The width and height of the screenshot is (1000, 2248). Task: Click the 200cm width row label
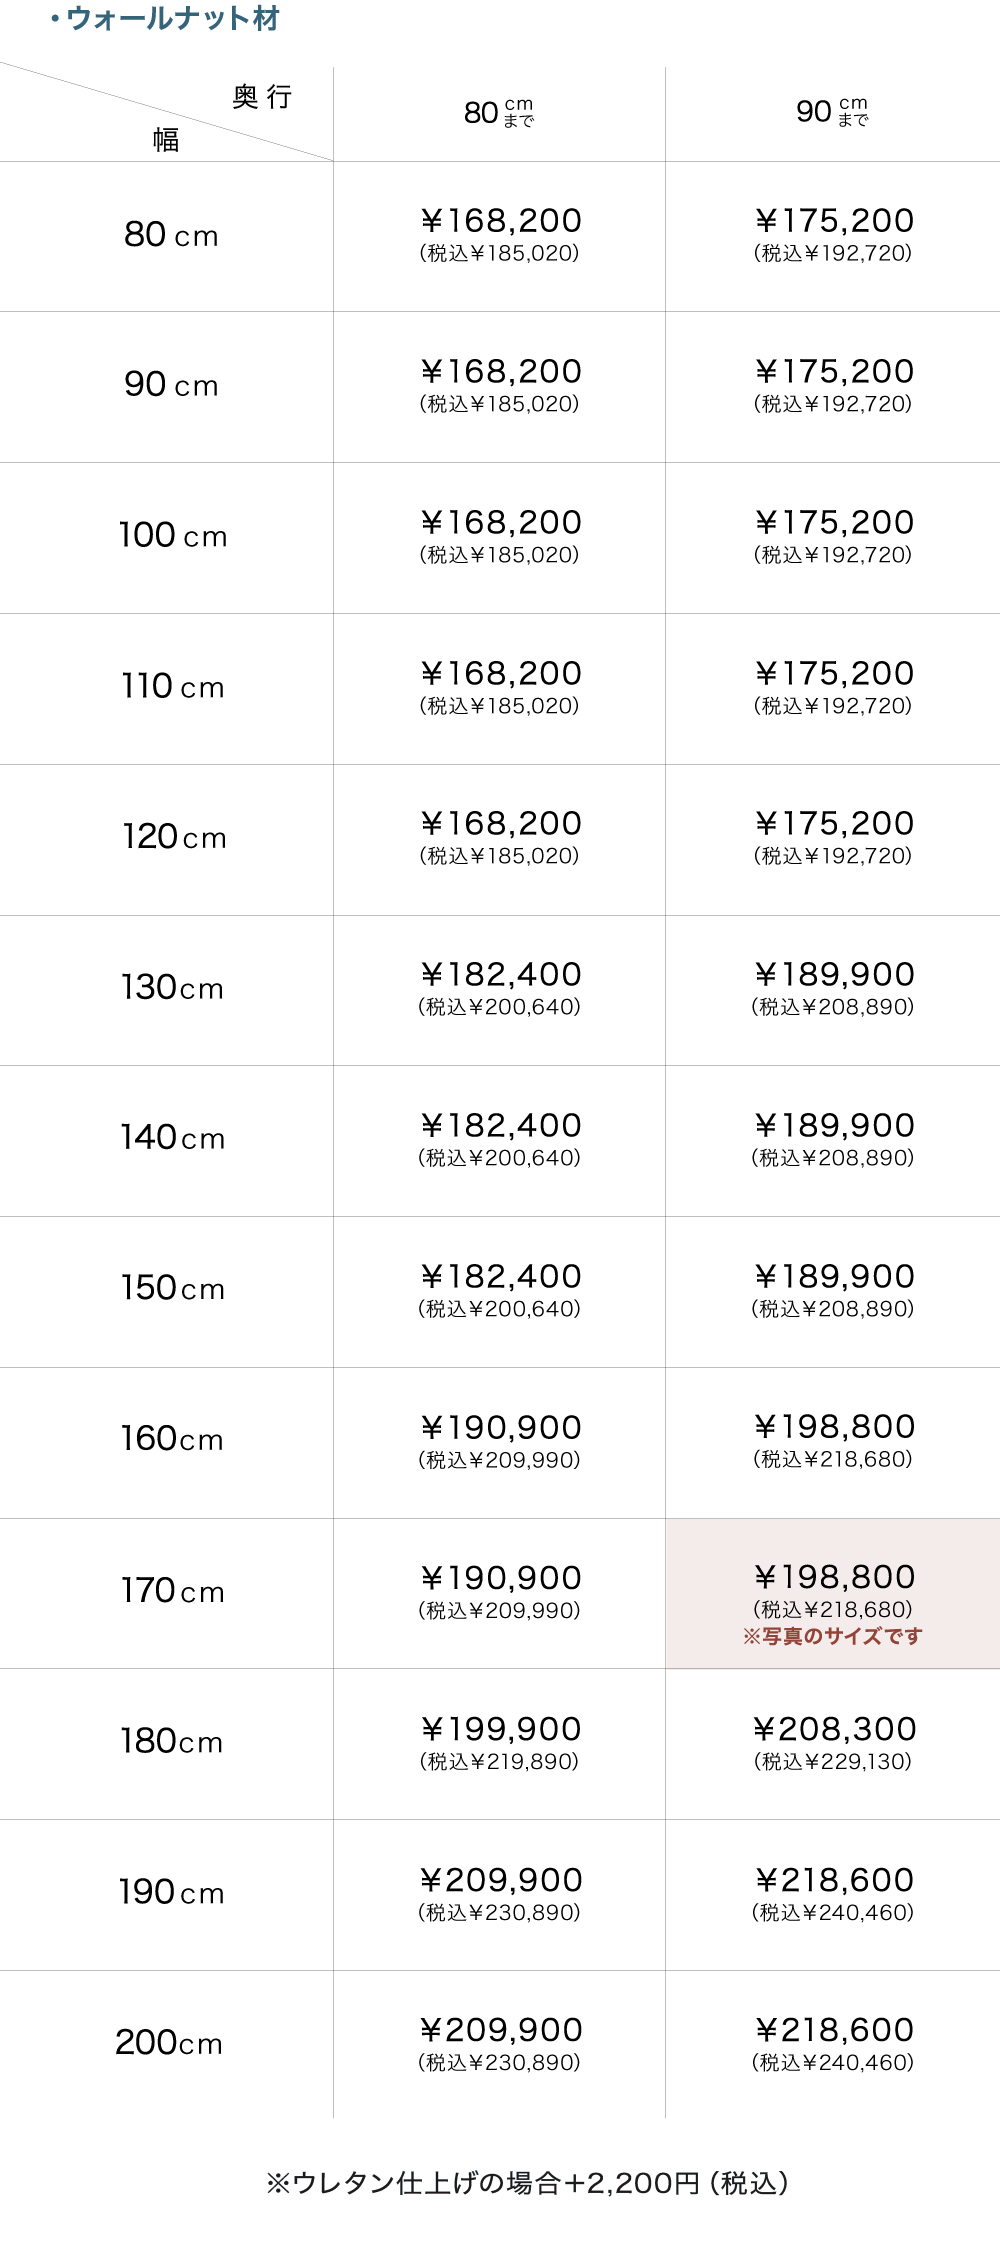click(169, 2042)
